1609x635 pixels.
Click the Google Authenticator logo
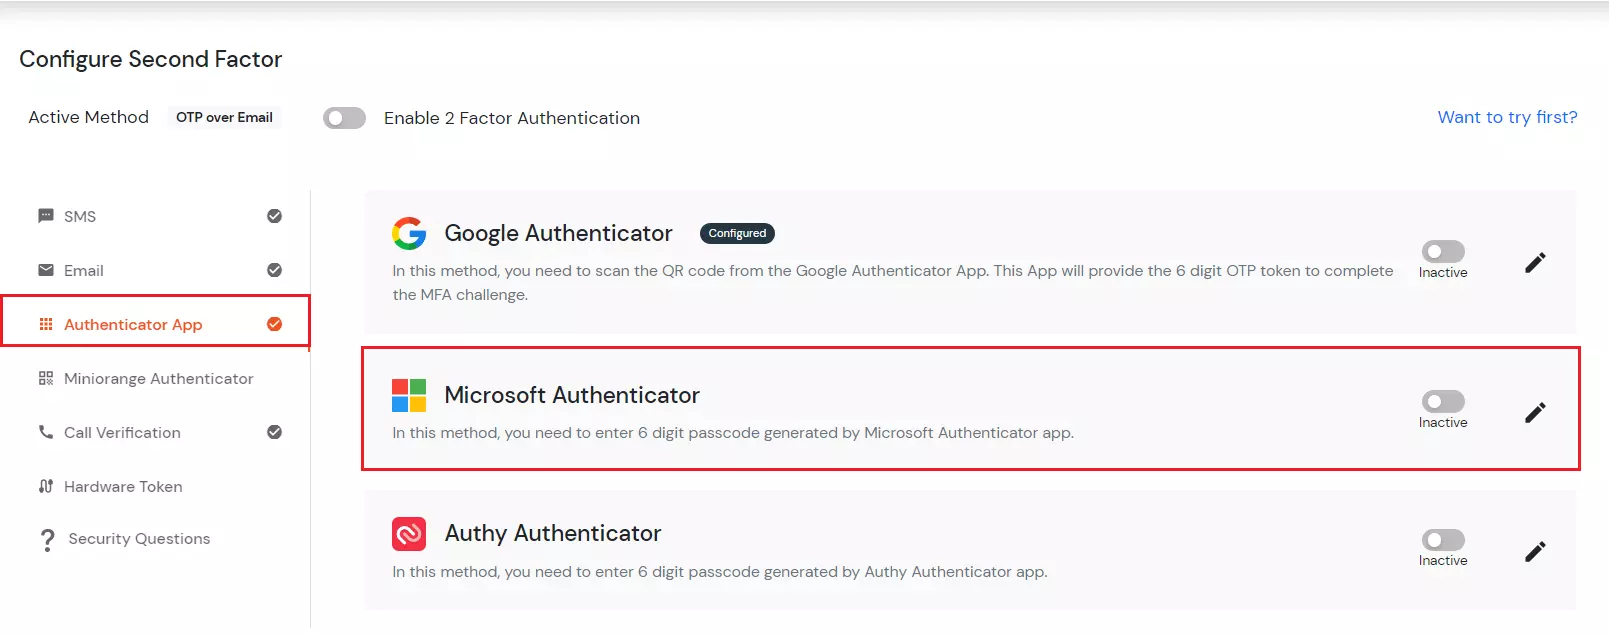(408, 233)
